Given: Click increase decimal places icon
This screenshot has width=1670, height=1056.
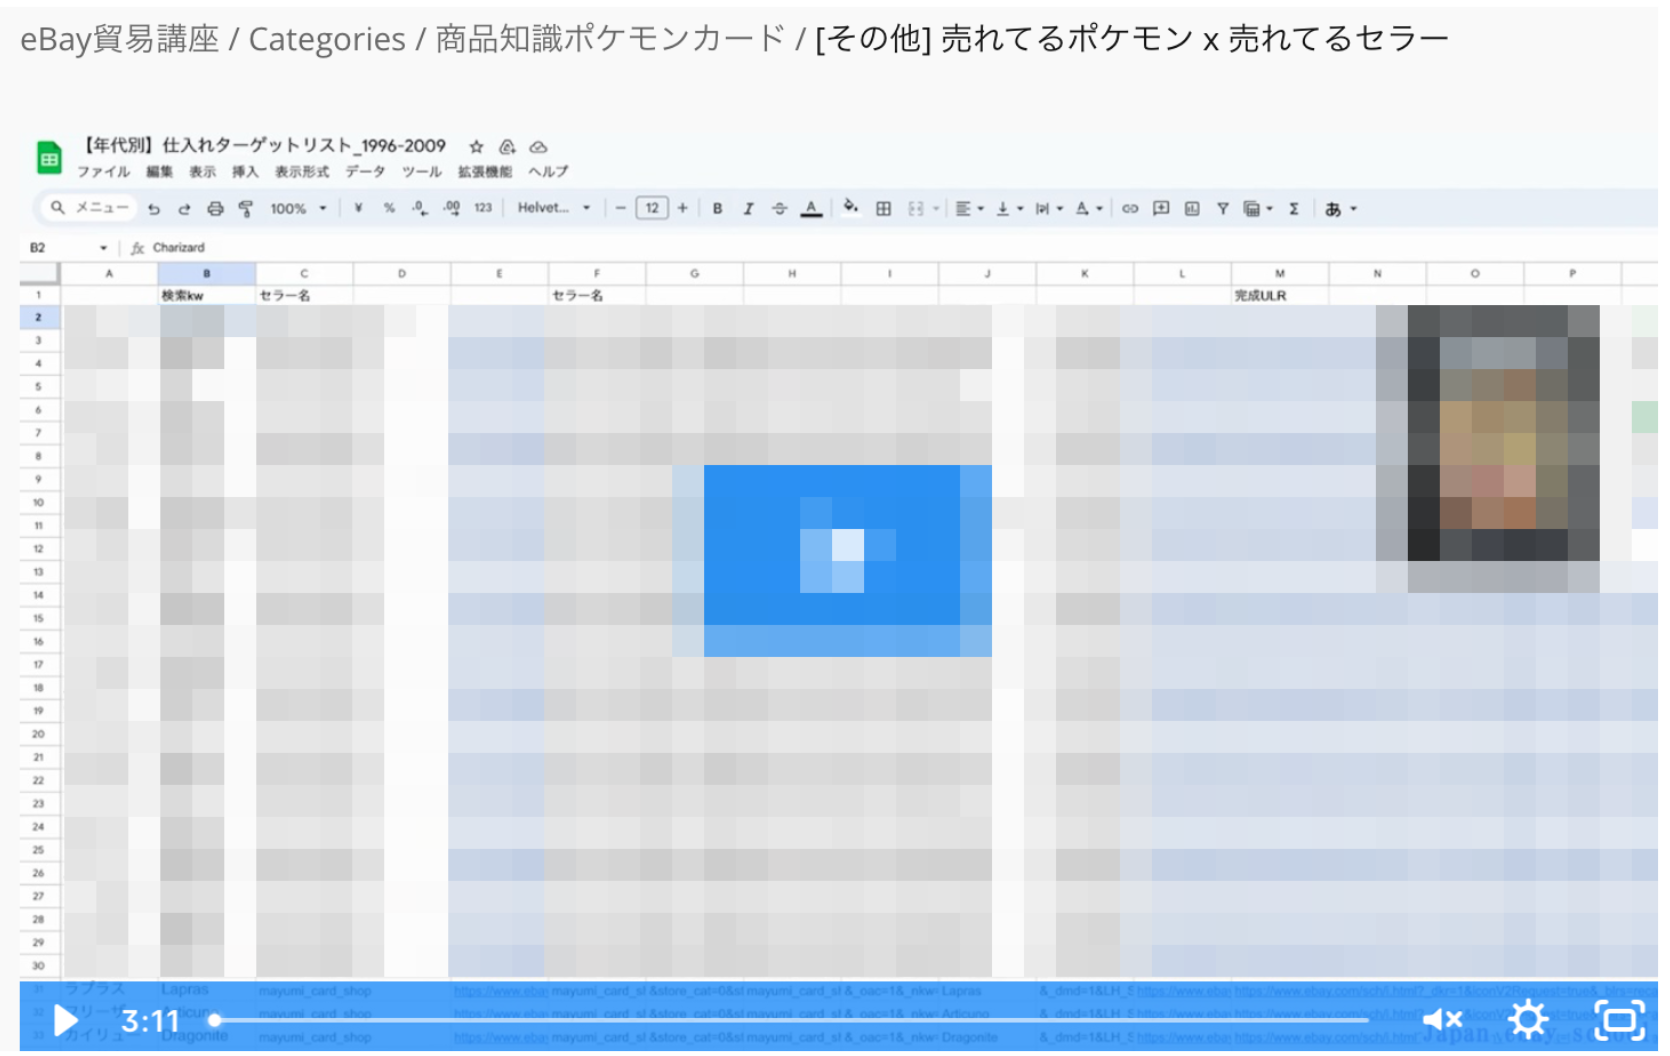Looking at the screenshot, I should pos(452,208).
